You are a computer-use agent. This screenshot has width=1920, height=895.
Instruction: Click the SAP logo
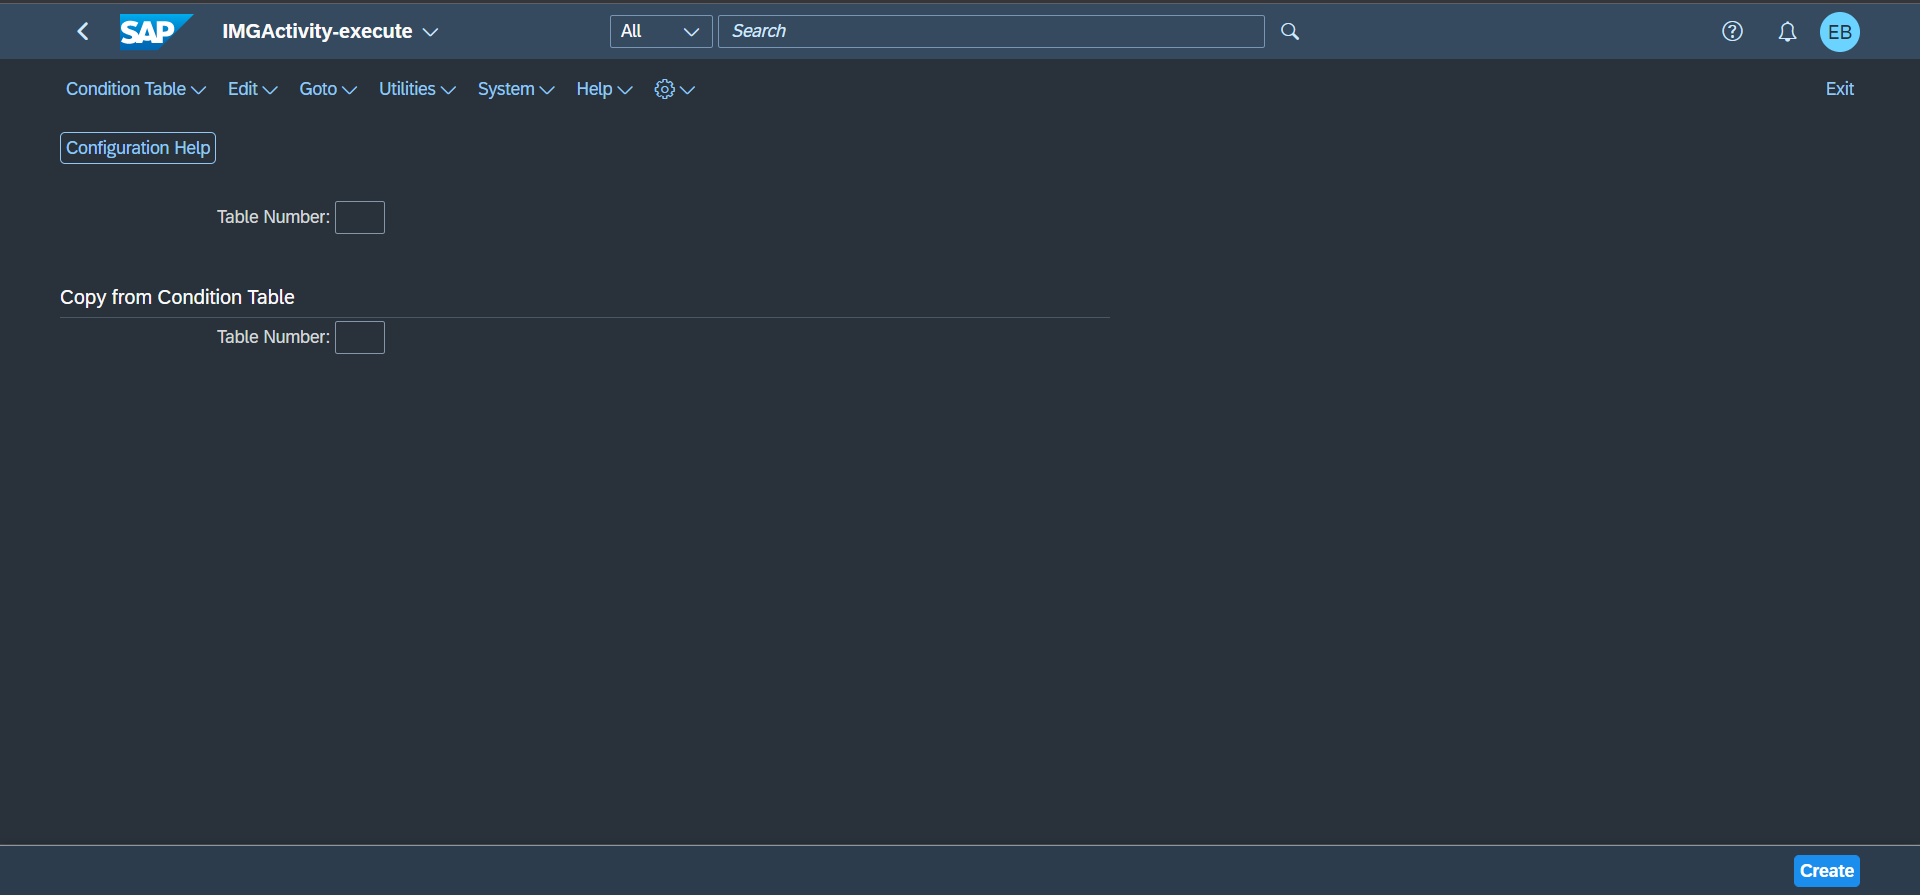click(155, 31)
